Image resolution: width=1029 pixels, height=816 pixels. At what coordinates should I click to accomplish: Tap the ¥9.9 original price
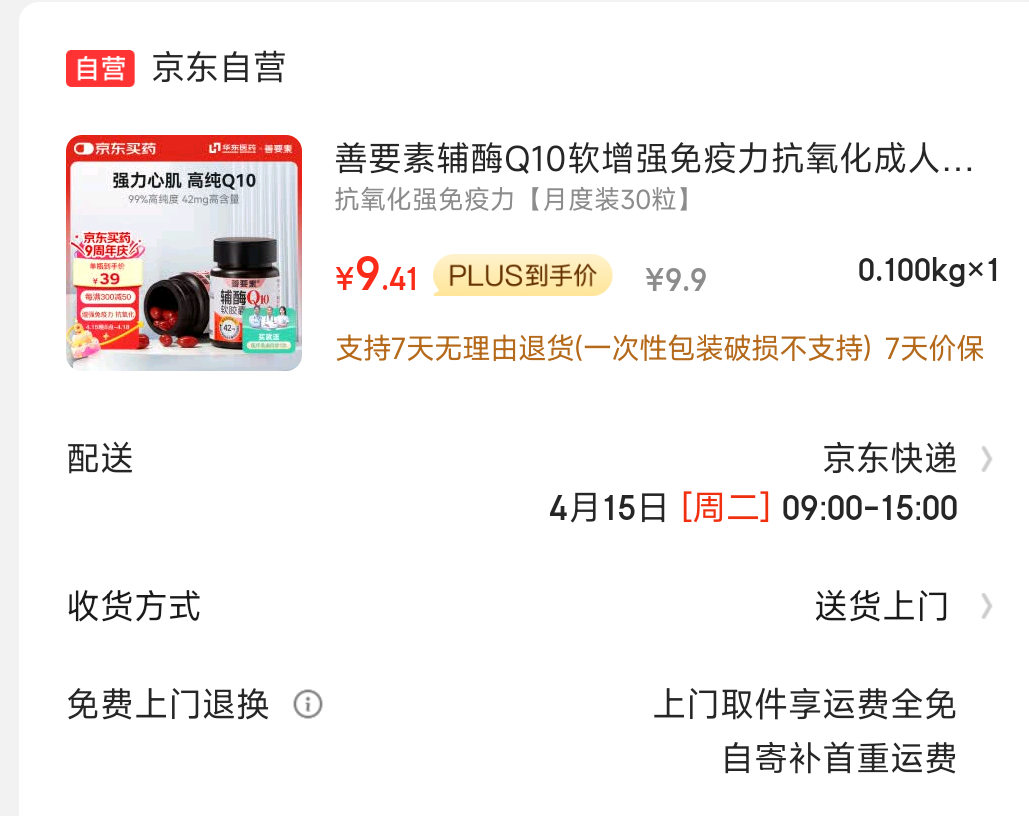click(x=676, y=280)
